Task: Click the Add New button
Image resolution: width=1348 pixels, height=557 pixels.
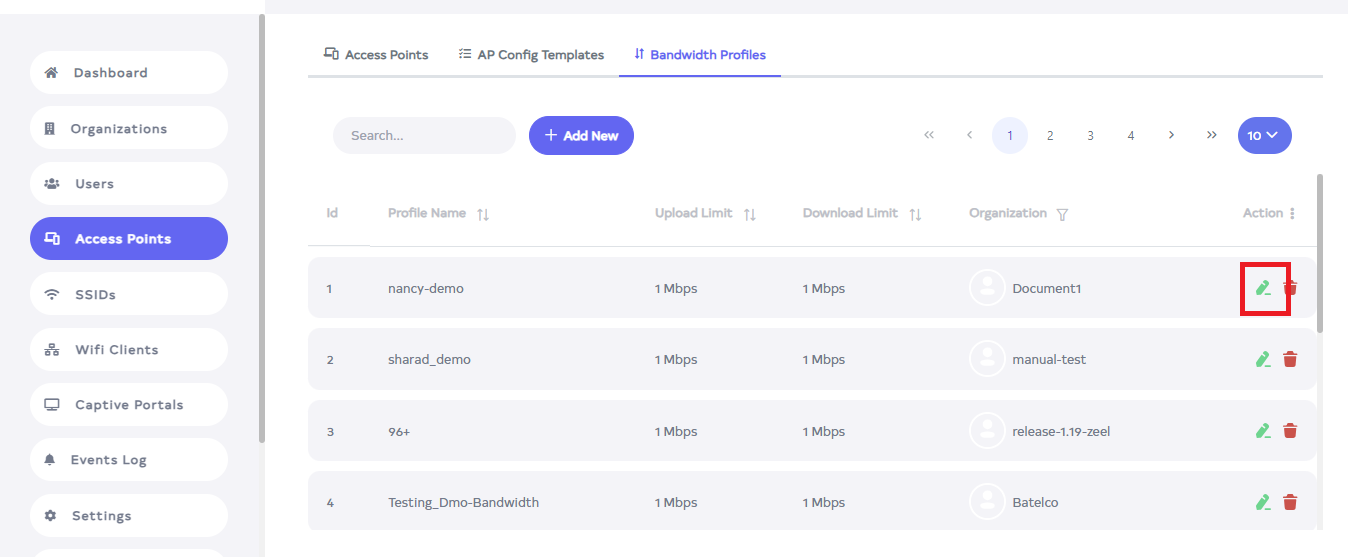Action: click(581, 136)
